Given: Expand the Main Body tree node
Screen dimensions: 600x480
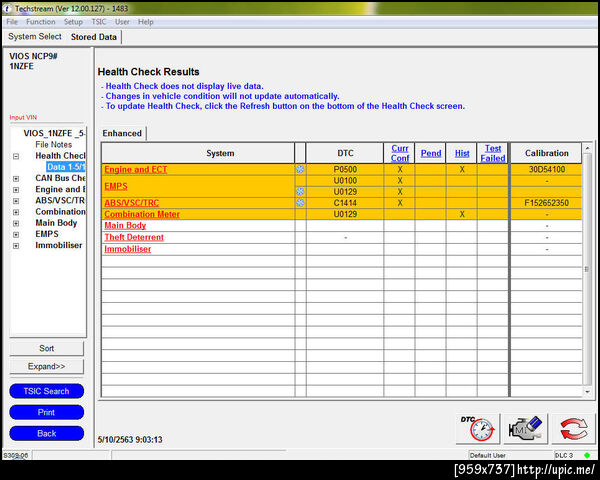Looking at the screenshot, I should pos(16,223).
